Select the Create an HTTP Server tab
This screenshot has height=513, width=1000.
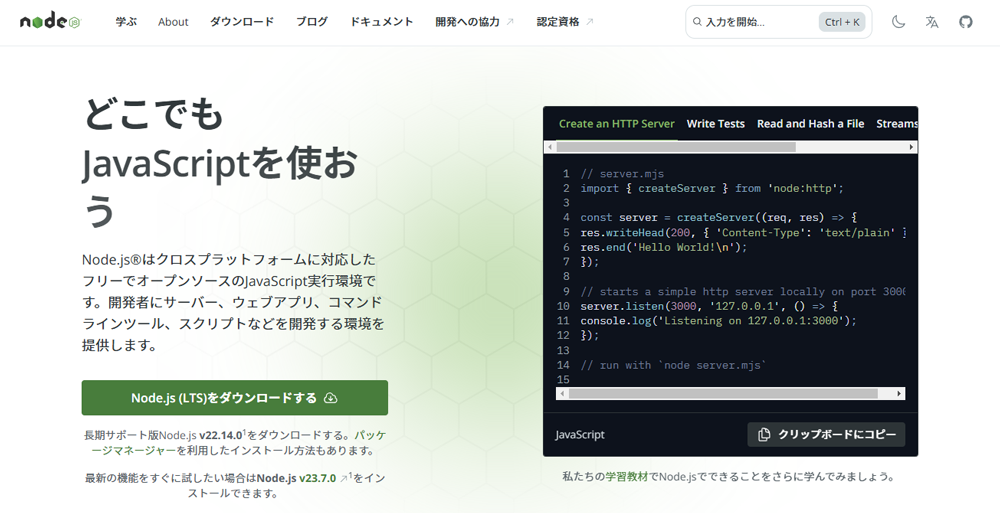(x=616, y=124)
